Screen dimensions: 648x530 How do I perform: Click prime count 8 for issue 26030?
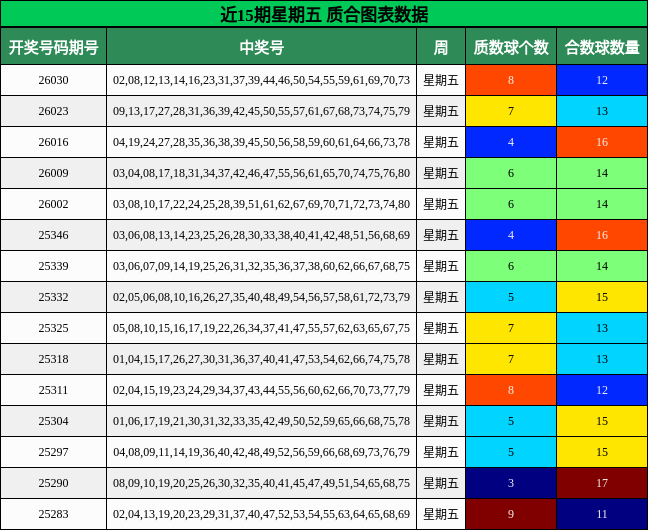pyautogui.click(x=511, y=80)
